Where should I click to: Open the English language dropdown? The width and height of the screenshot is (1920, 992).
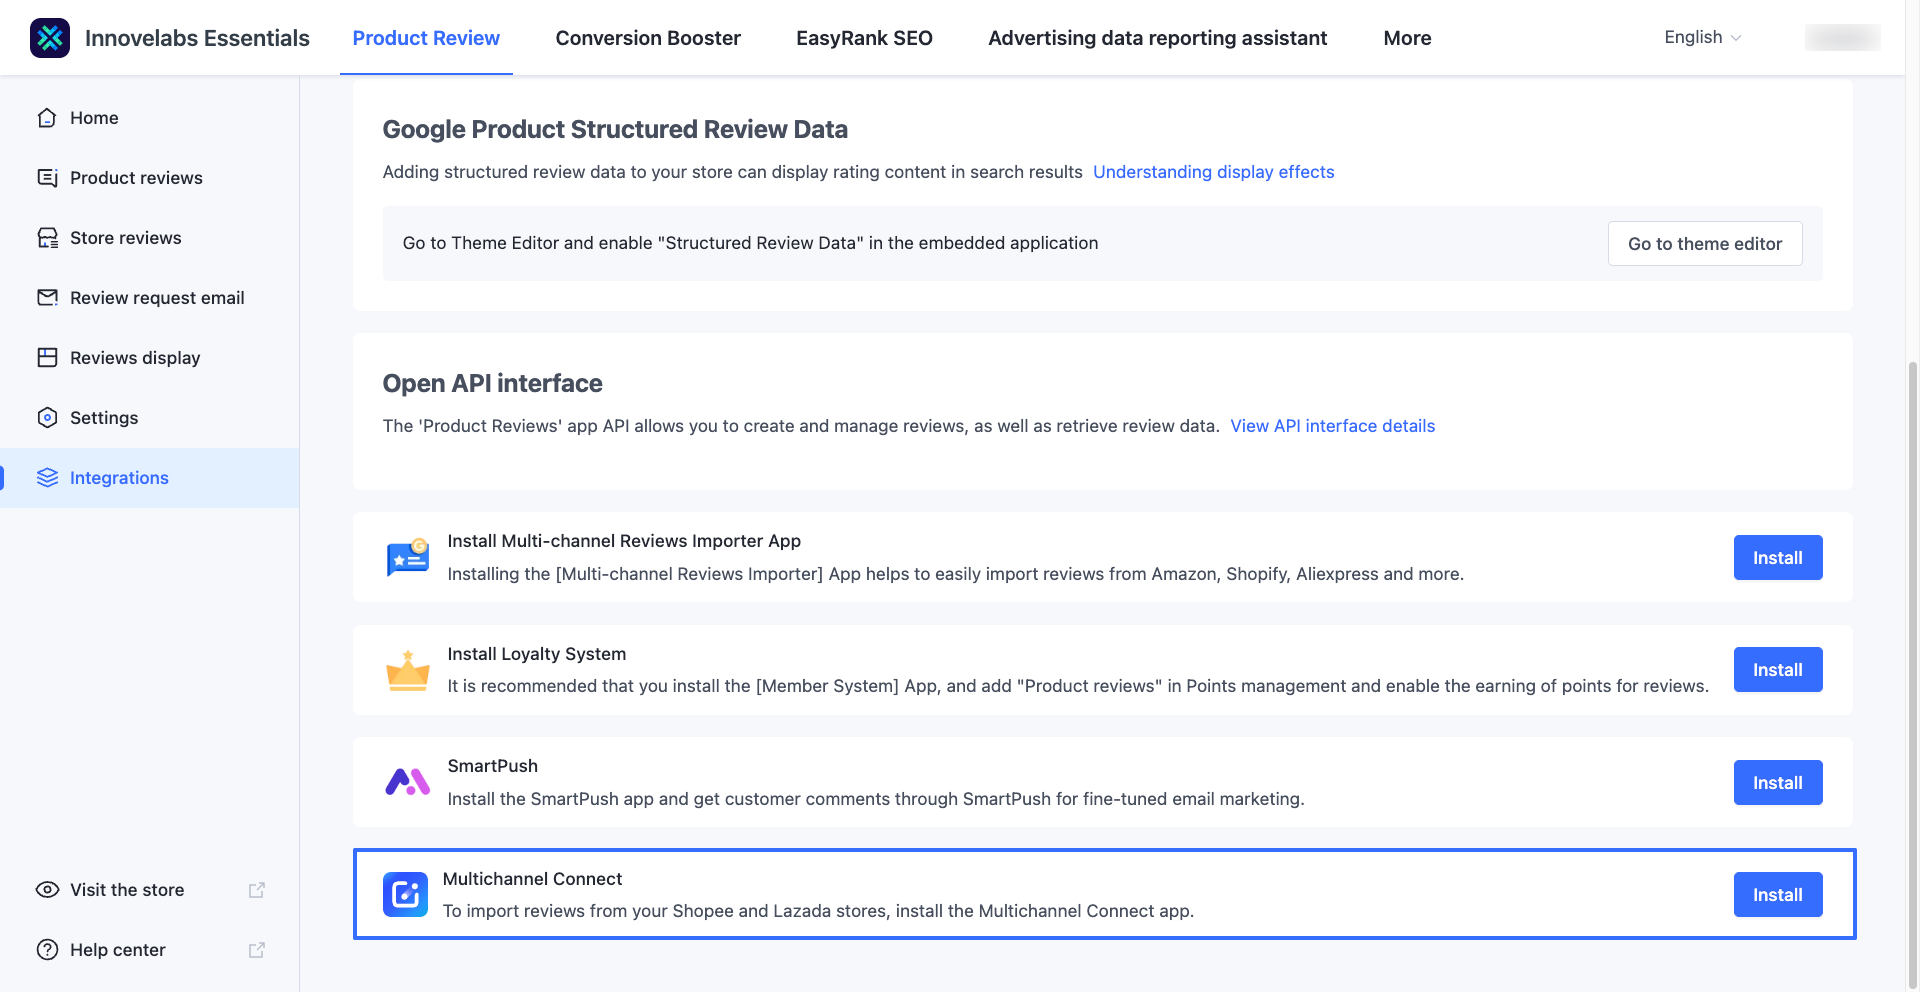pos(1701,37)
